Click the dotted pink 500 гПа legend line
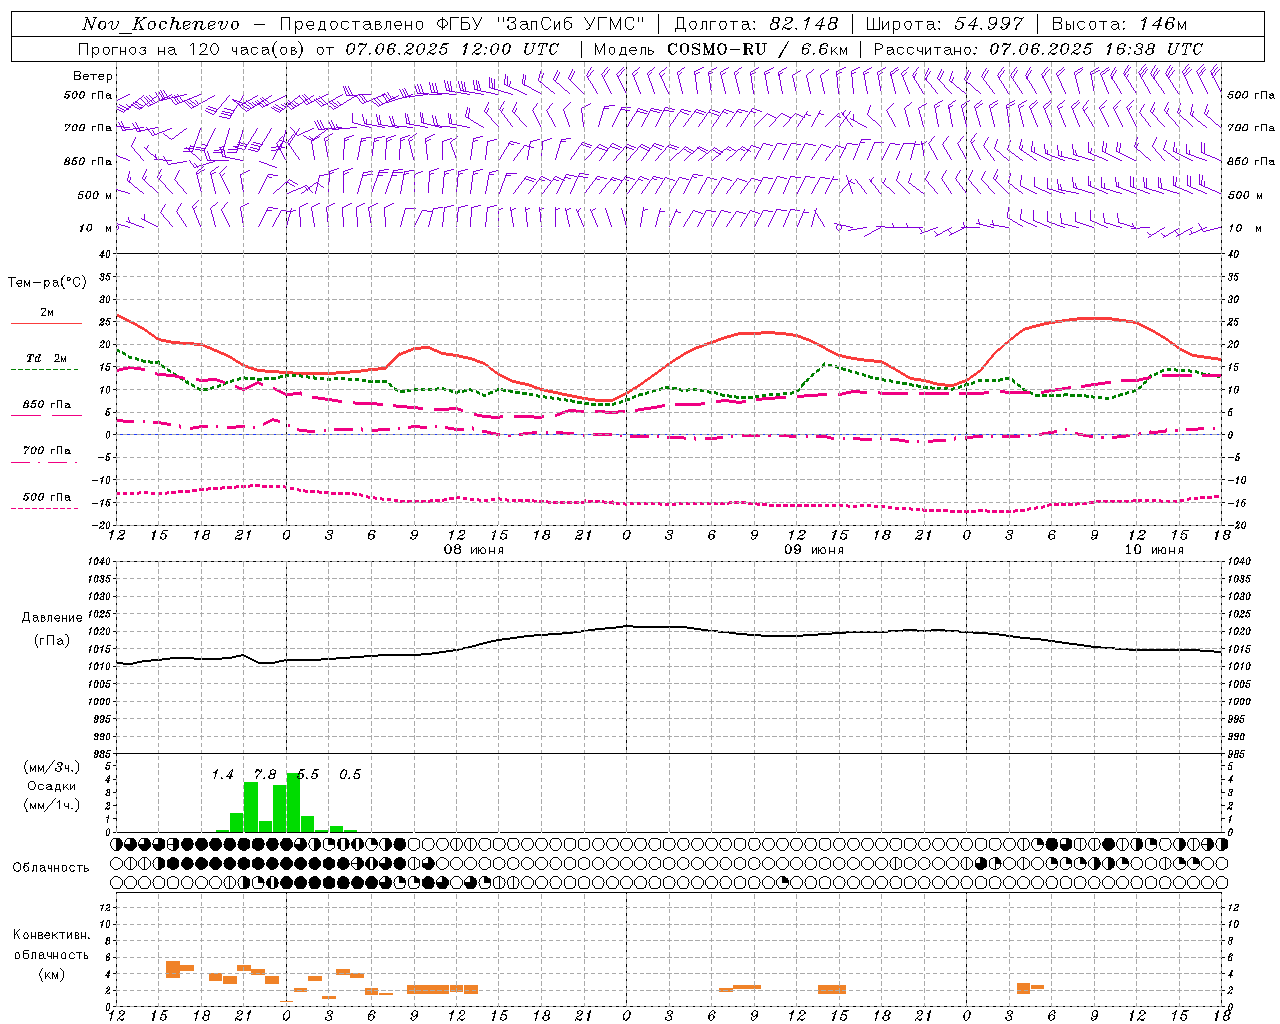 pos(44,508)
